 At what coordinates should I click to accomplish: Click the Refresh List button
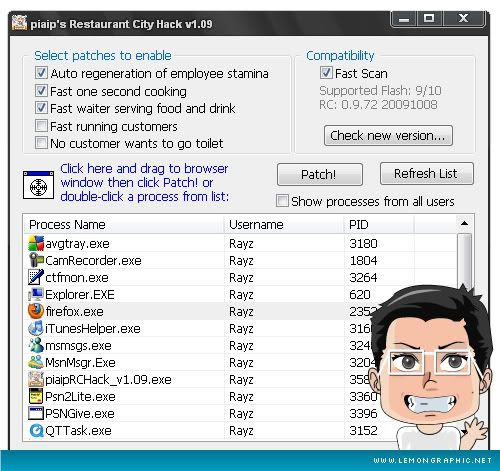pos(427,174)
